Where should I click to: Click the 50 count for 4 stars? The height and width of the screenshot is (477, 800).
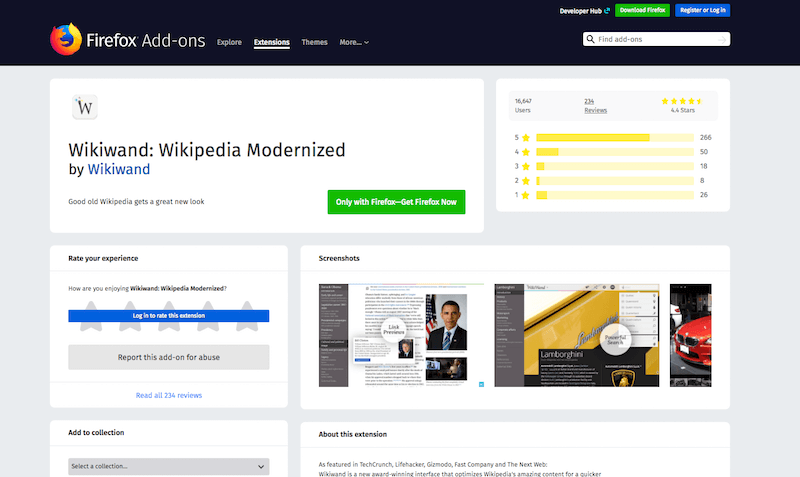pos(704,152)
